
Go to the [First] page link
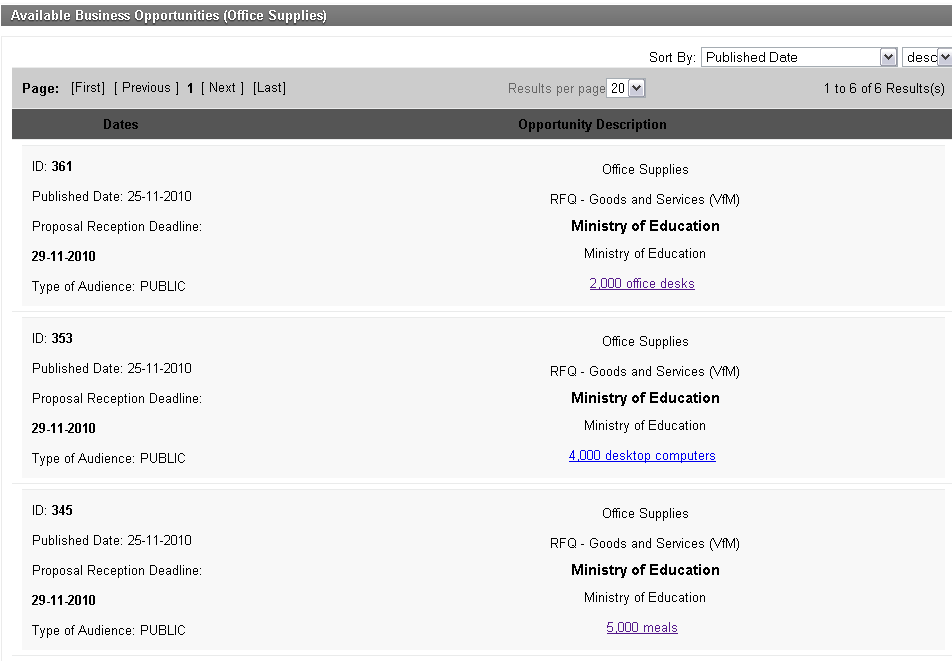(88, 88)
